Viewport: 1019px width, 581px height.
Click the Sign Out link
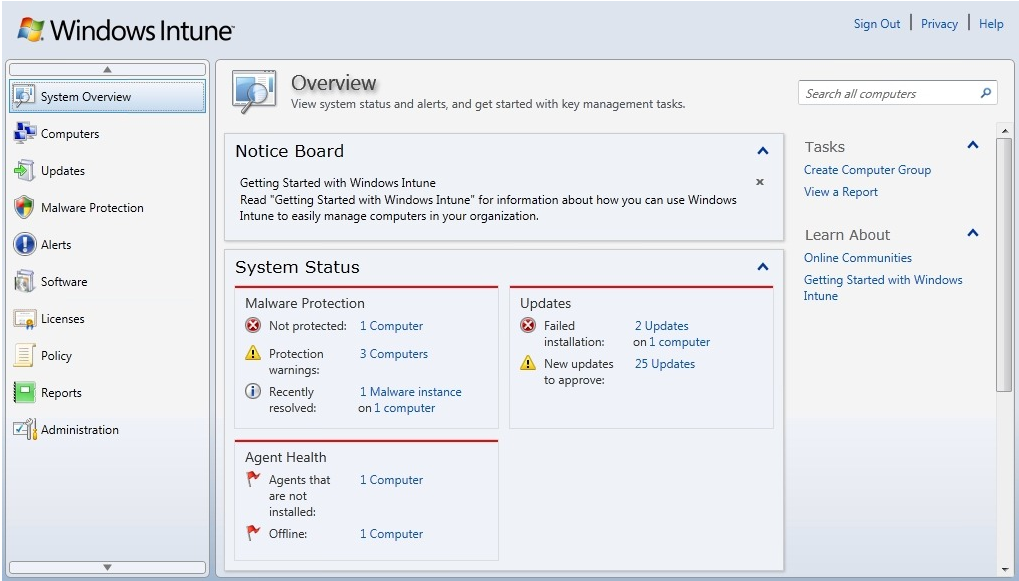tap(877, 23)
